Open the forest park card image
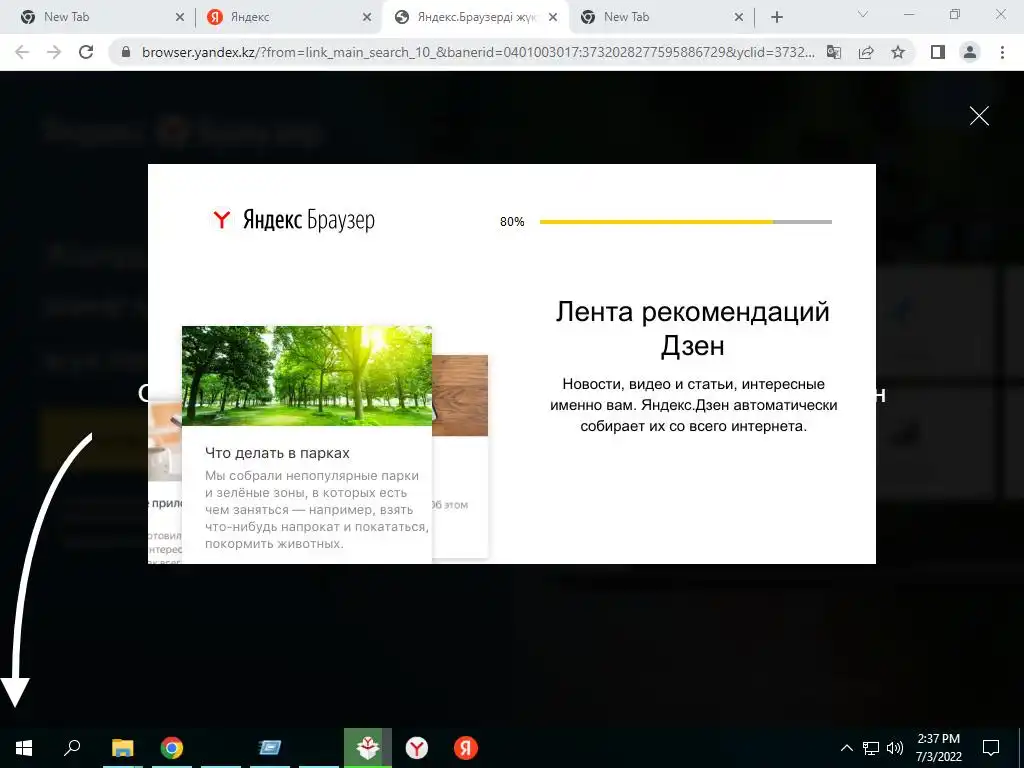Image resolution: width=1024 pixels, height=768 pixels. 307,376
